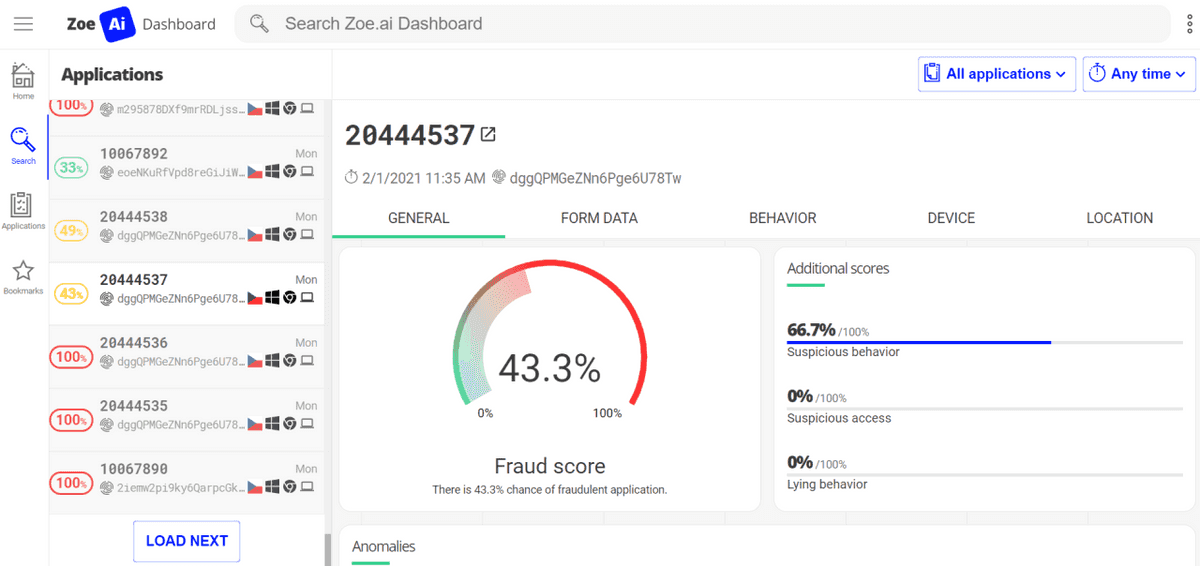Image resolution: width=1200 pixels, height=566 pixels.
Task: Click 100% badge of application 20444535
Action: click(x=71, y=420)
